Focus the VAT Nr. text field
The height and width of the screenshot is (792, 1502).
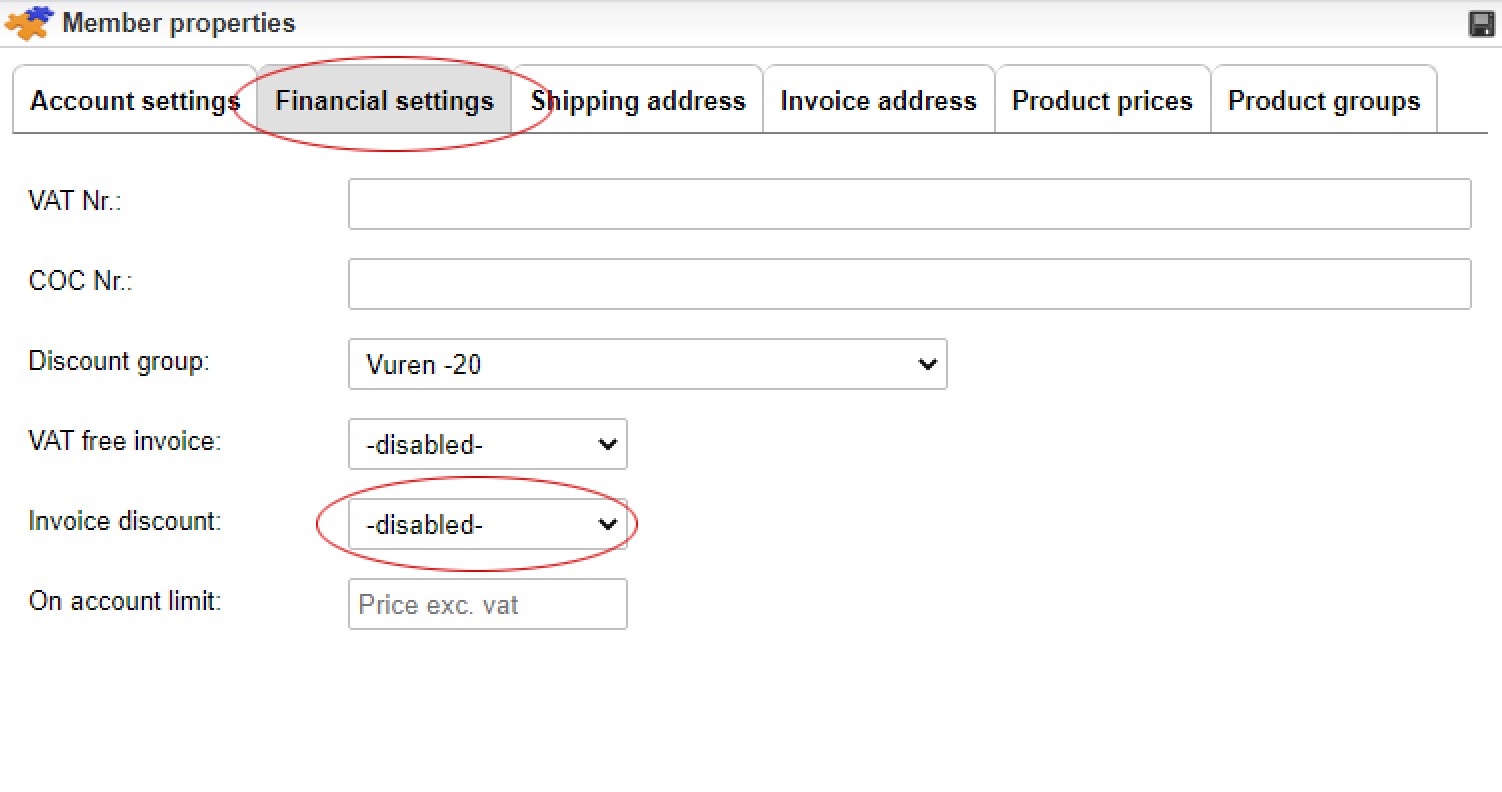[x=909, y=204]
